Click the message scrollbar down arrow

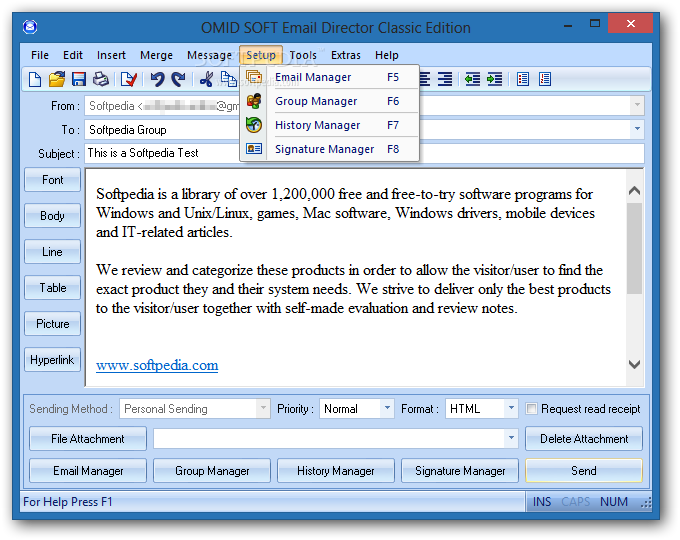(x=634, y=364)
